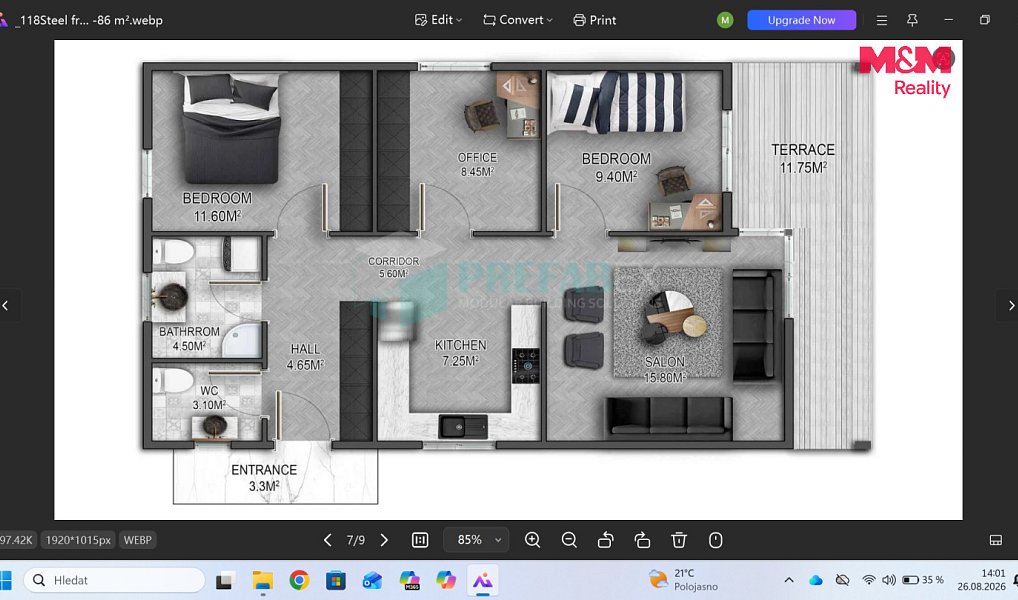The width and height of the screenshot is (1018, 600).
Task: Open the clock showing 14:01
Action: click(x=981, y=580)
